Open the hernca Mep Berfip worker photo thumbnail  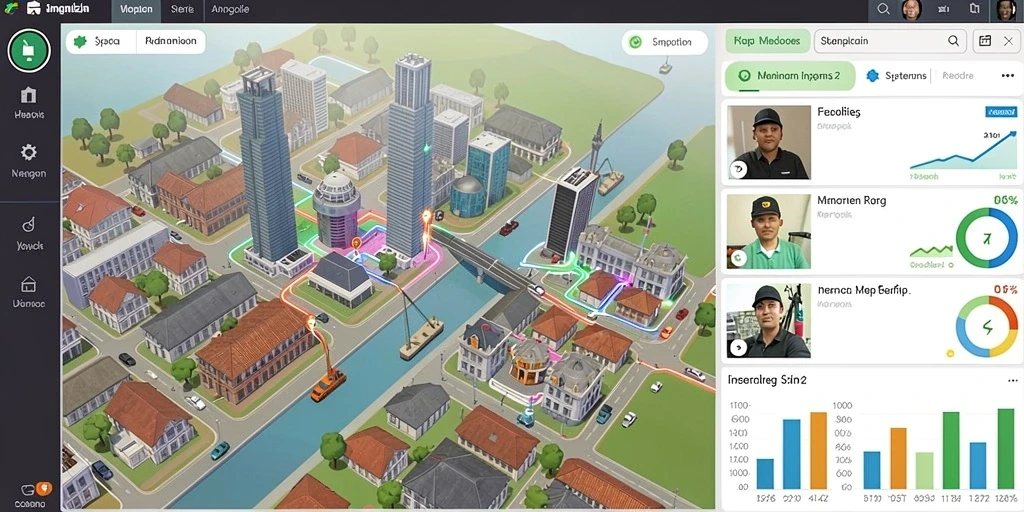[x=769, y=321]
